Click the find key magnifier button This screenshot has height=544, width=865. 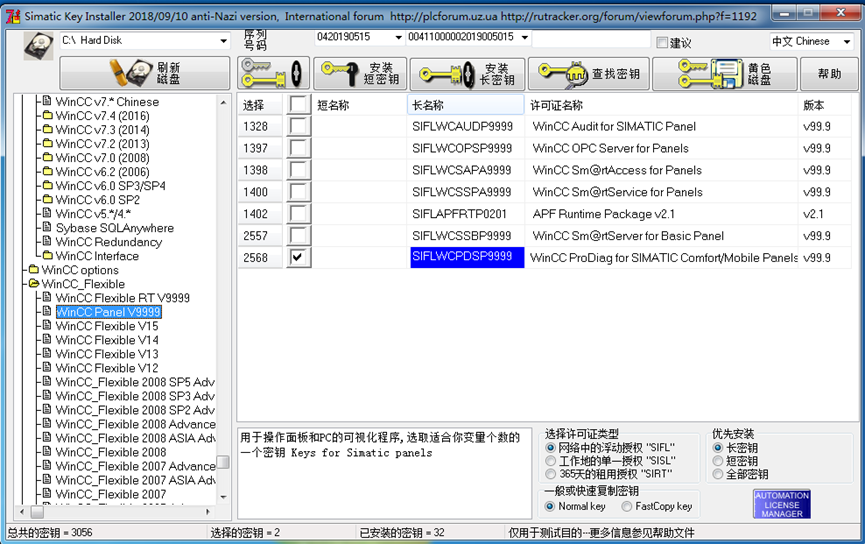[x=589, y=74]
